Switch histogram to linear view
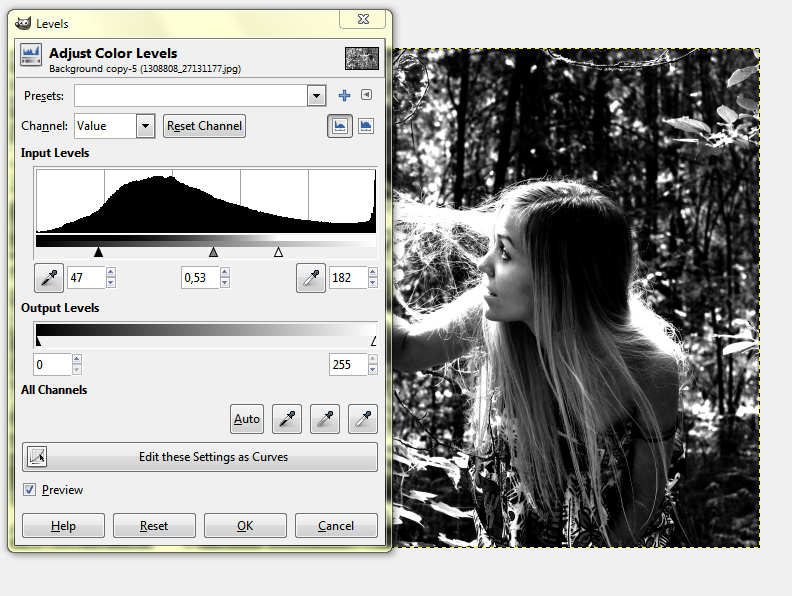The image size is (792, 596). pos(339,126)
